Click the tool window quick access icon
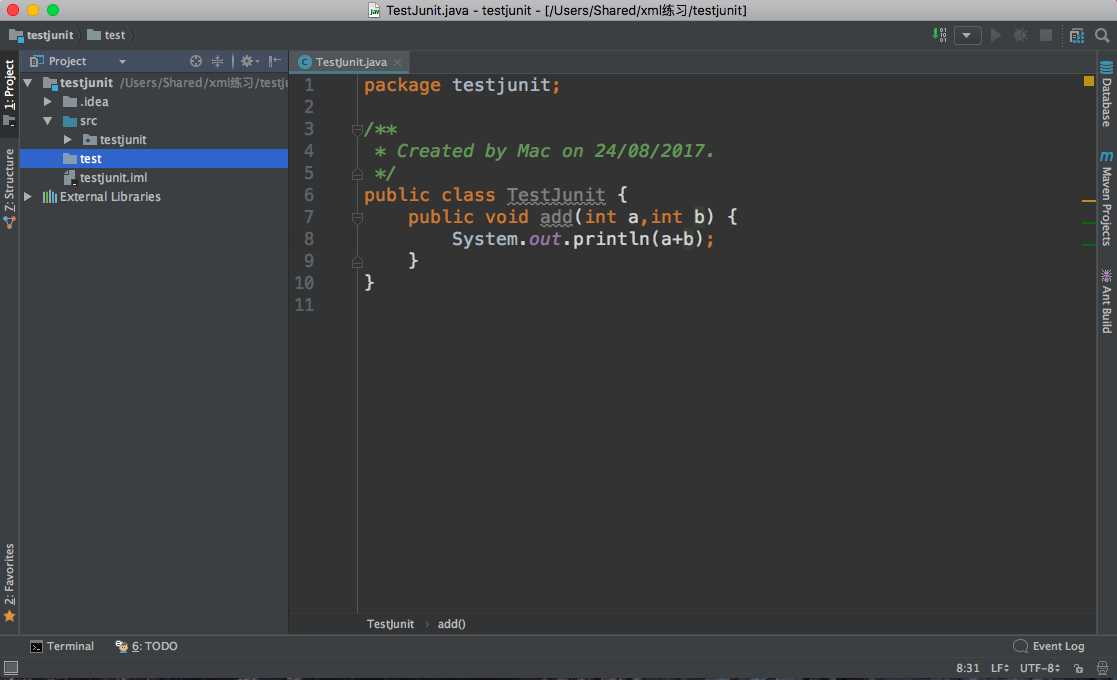This screenshot has height=680, width=1117. [11, 667]
